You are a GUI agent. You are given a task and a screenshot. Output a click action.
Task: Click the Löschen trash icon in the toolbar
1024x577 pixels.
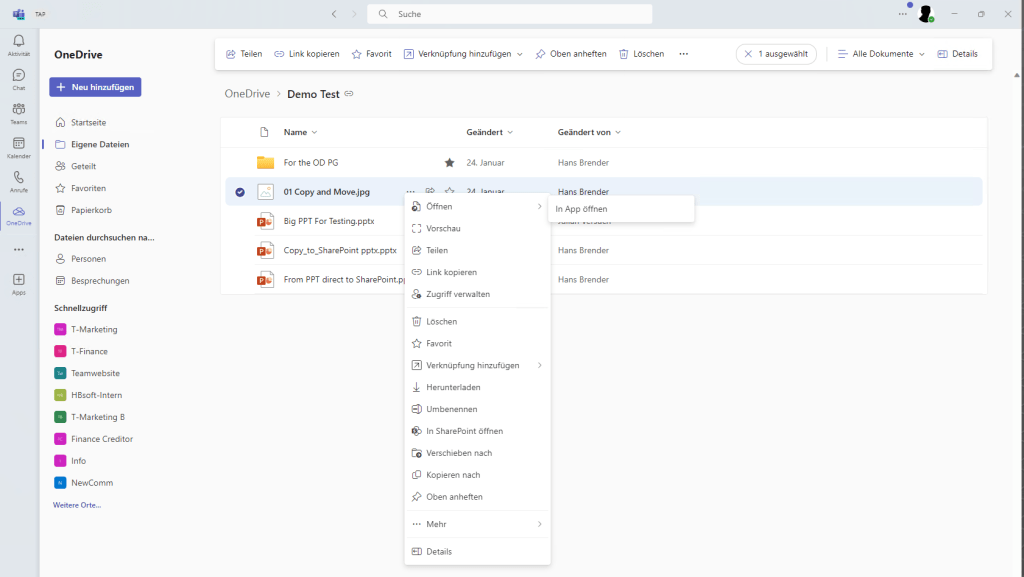[x=622, y=53]
